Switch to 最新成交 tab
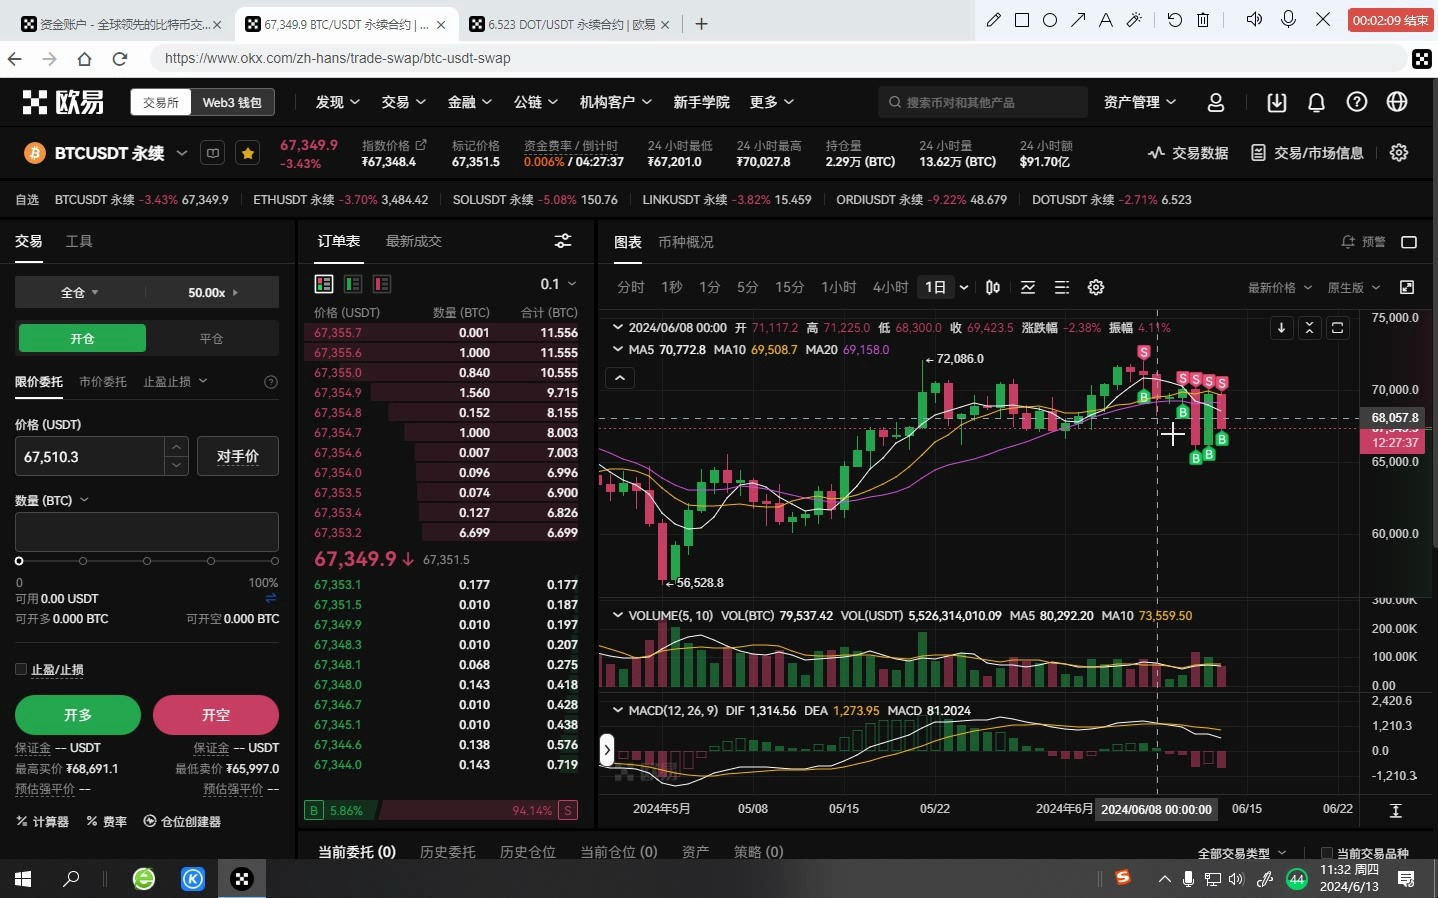The height and width of the screenshot is (898, 1438). pos(413,241)
